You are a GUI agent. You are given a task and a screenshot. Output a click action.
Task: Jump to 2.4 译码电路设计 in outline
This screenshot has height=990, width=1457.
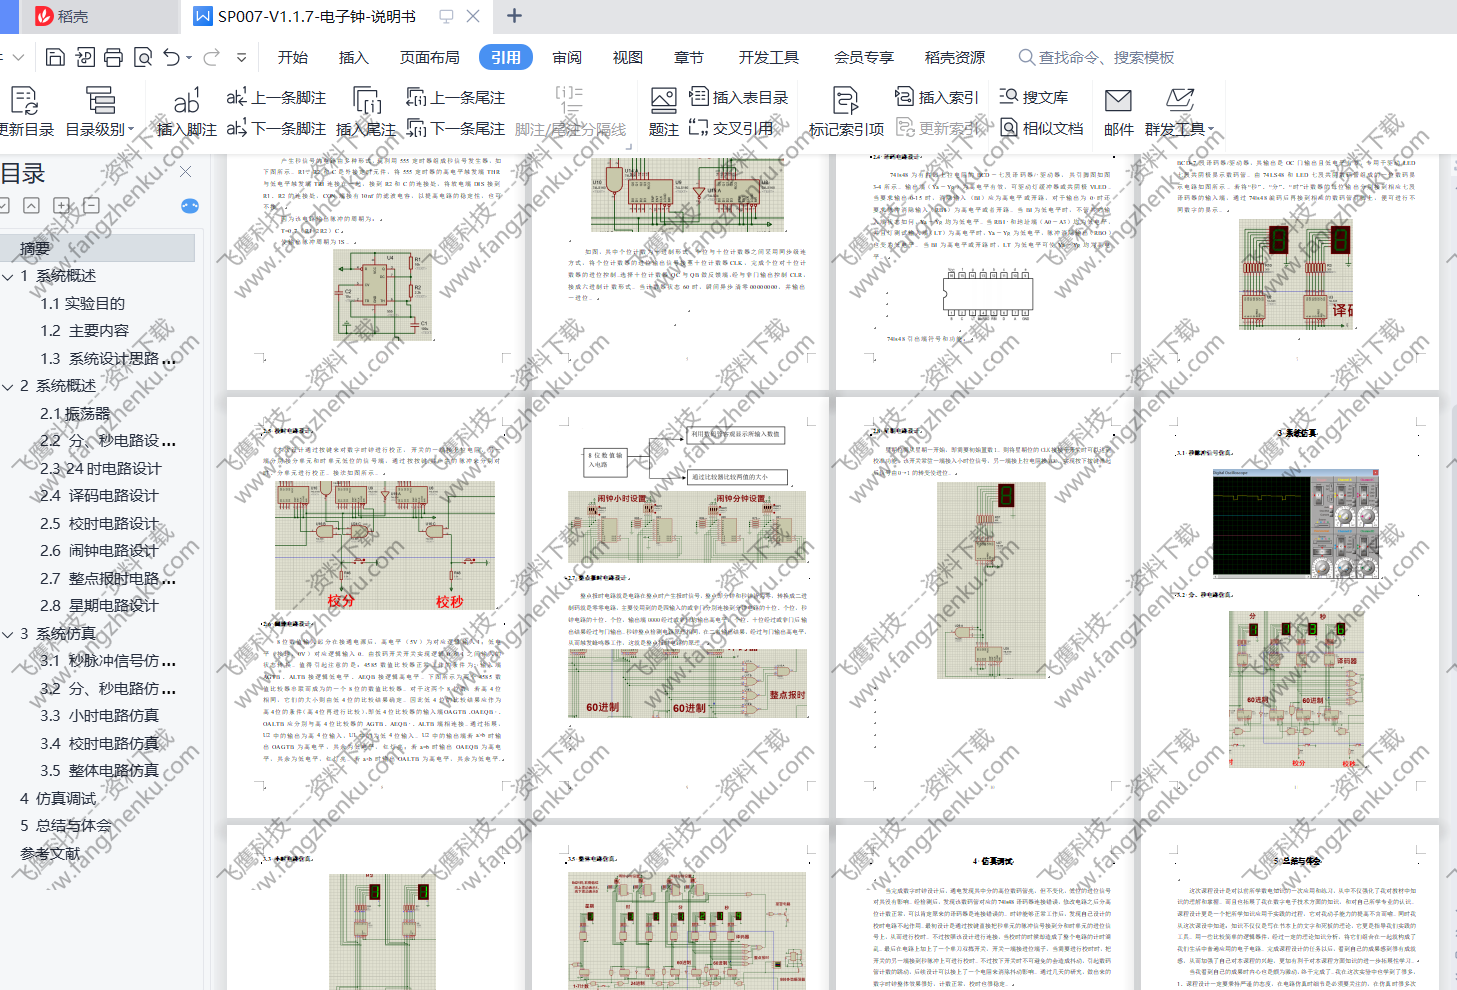tap(97, 496)
